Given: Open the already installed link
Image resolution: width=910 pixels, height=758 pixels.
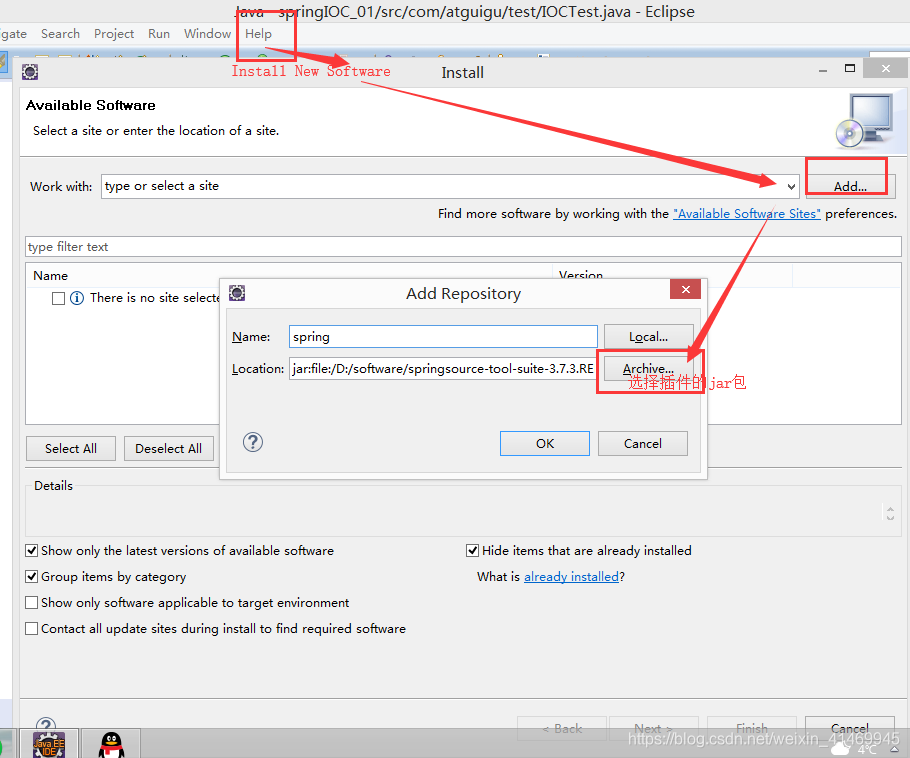Looking at the screenshot, I should (571, 576).
